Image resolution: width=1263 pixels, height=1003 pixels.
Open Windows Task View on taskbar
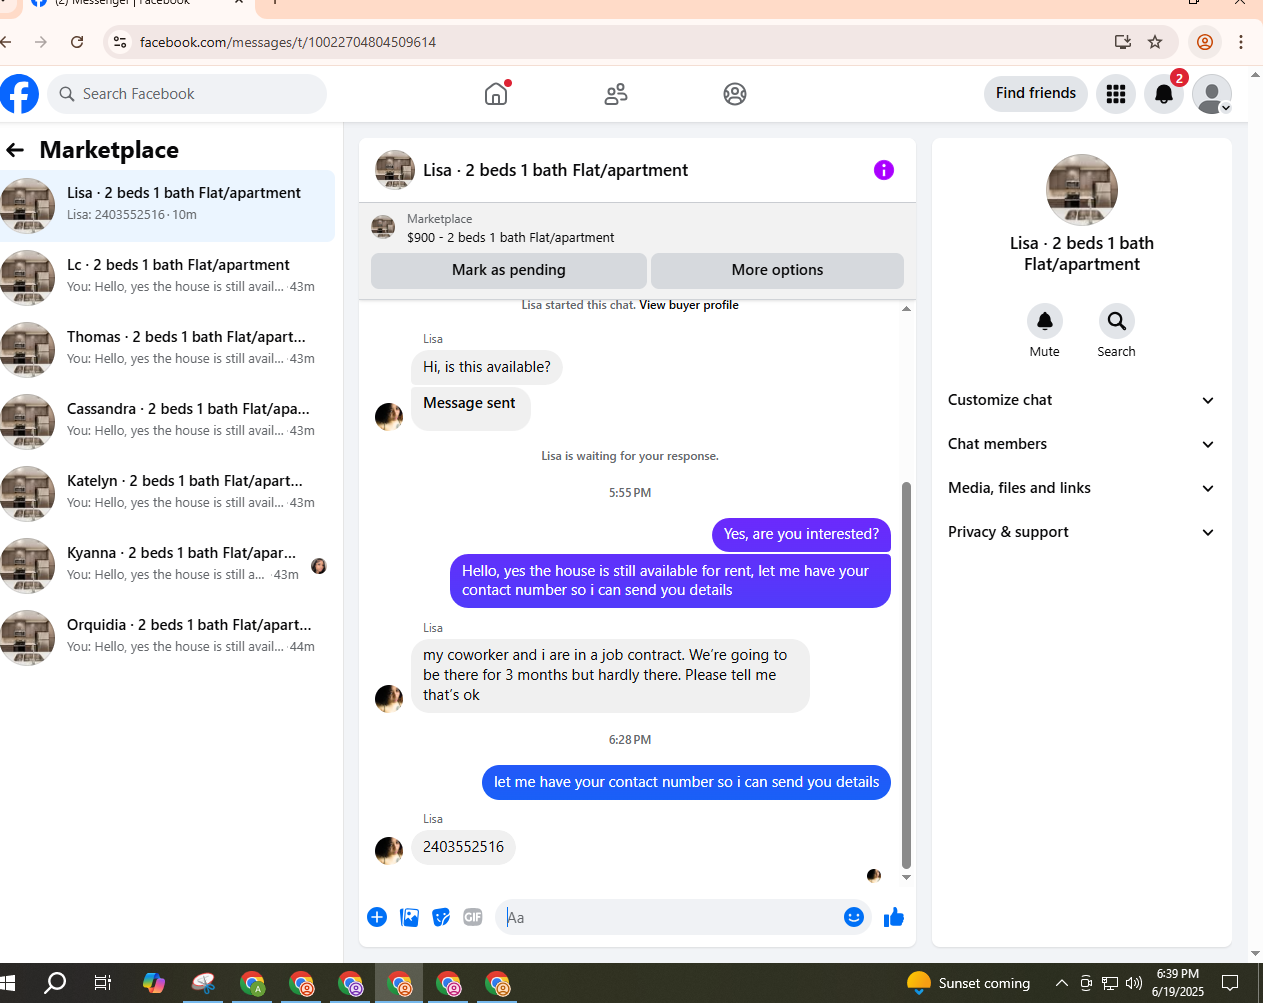(102, 983)
